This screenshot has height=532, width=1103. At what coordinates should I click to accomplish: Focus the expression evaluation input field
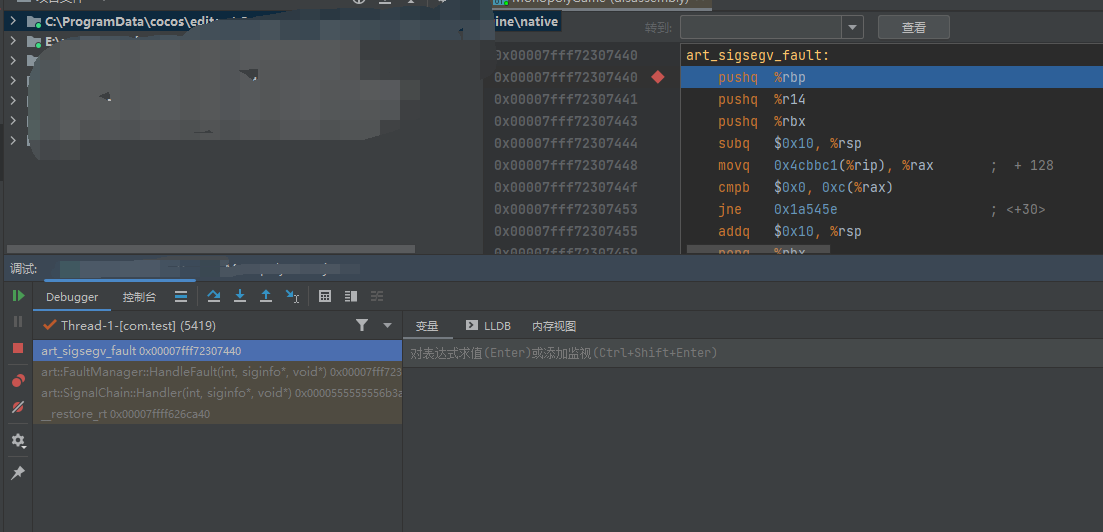tap(753, 353)
